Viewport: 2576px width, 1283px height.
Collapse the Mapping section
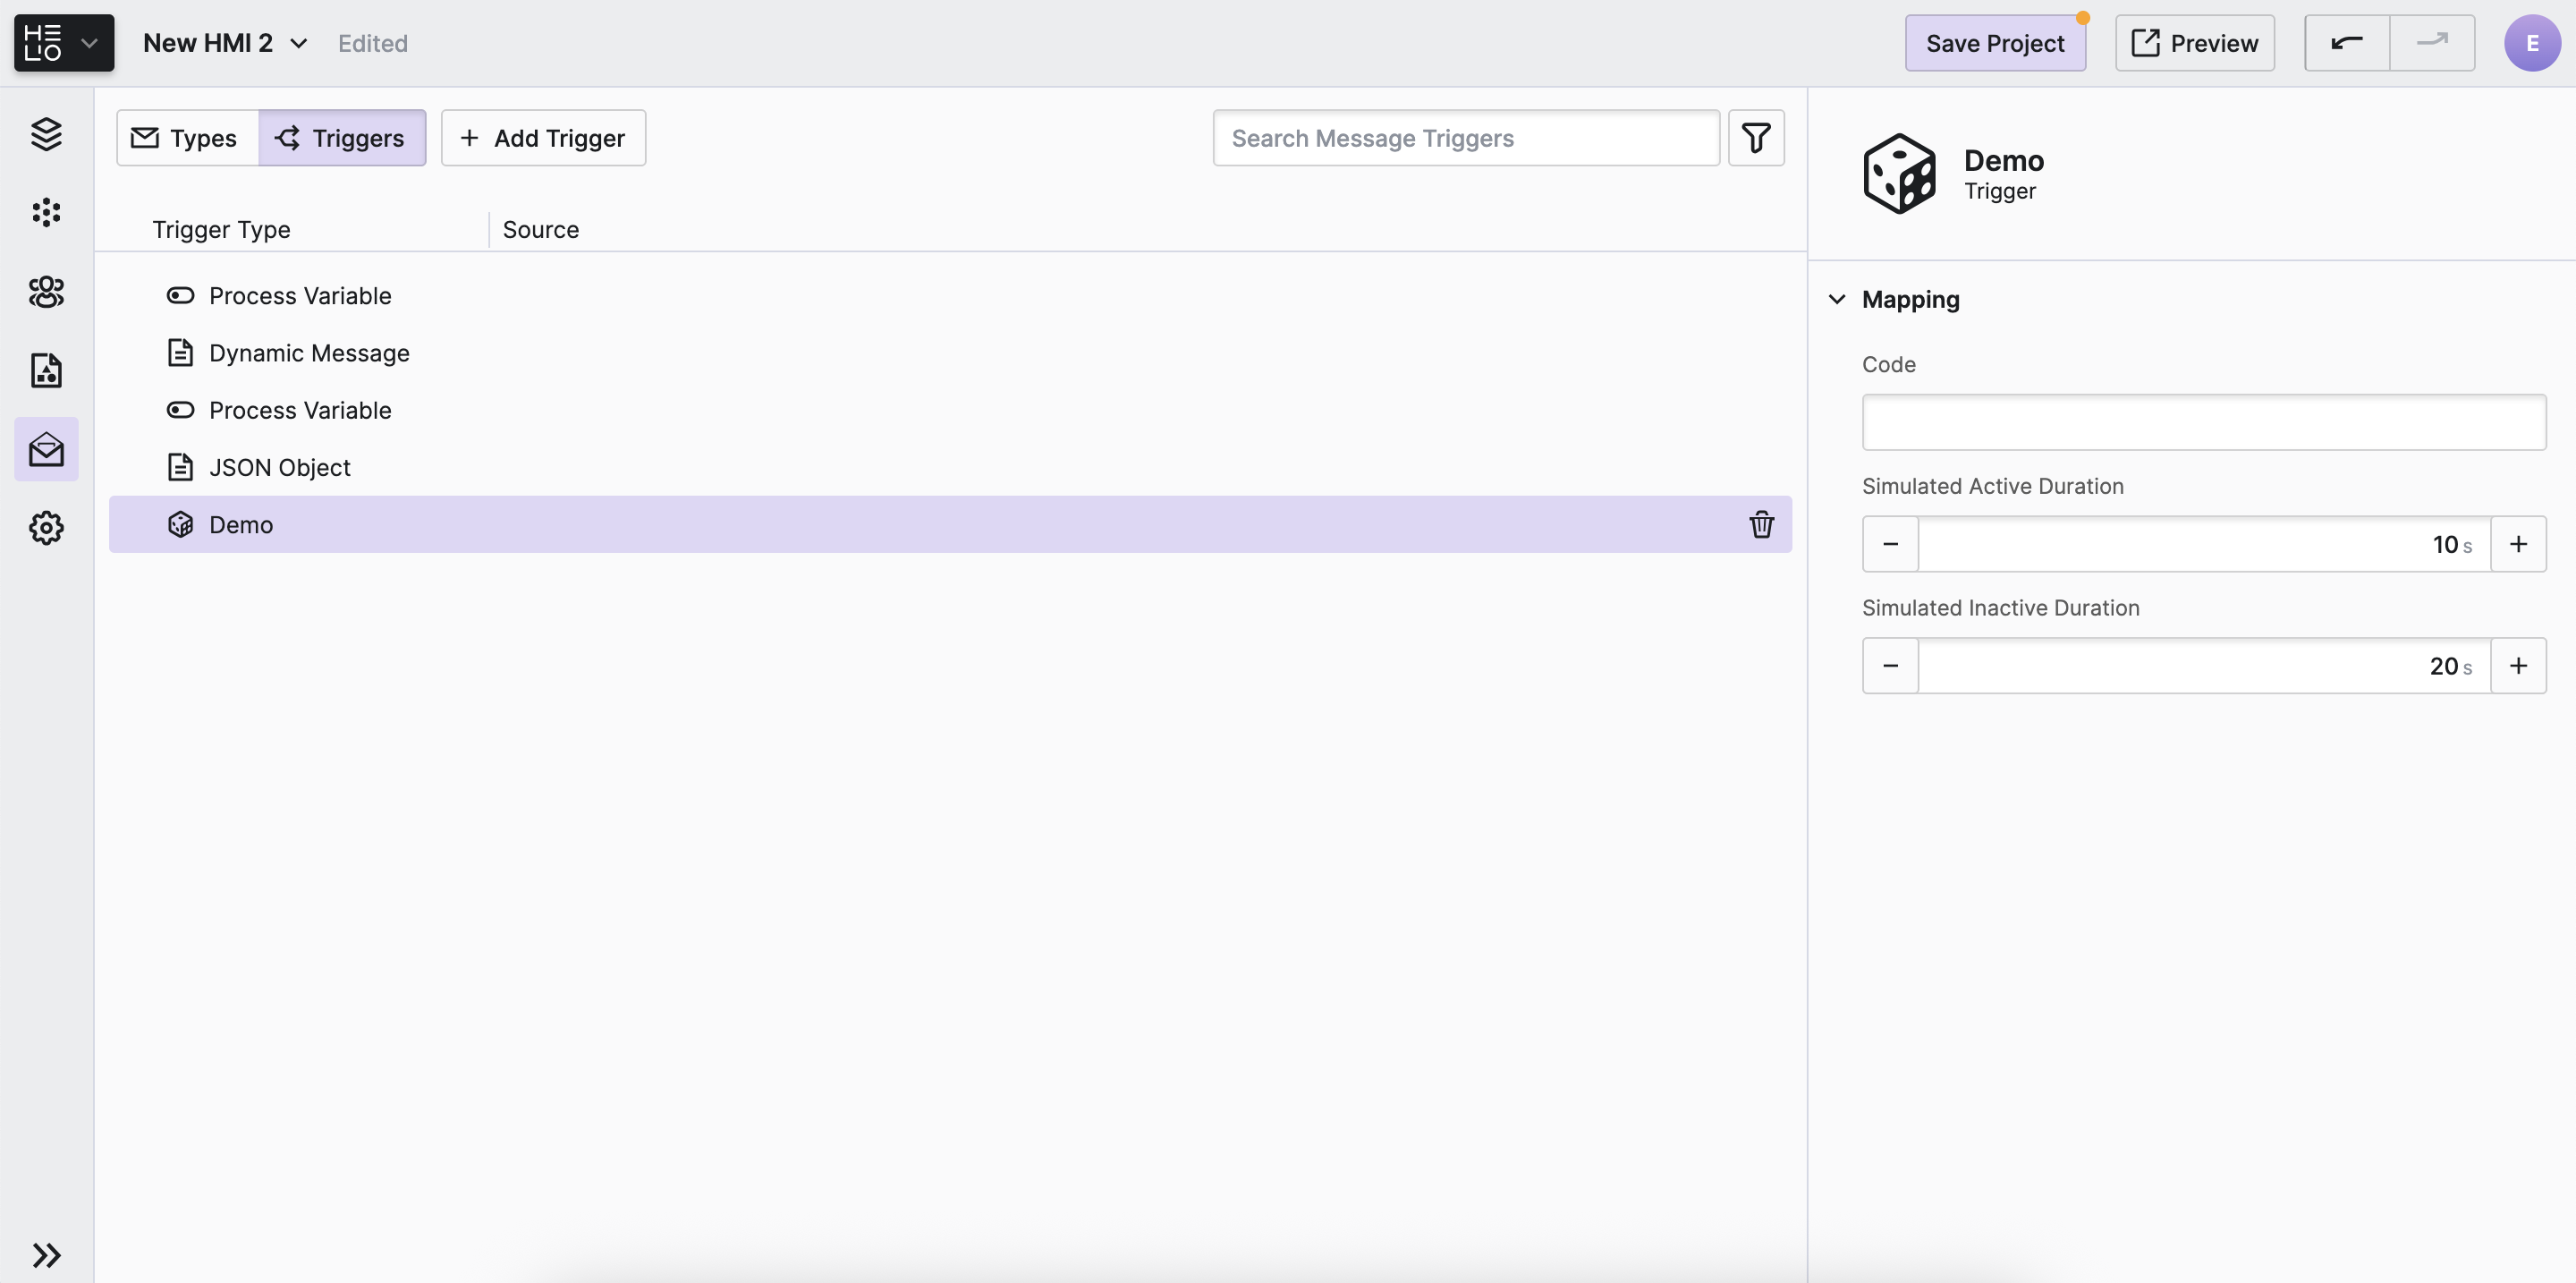click(x=1837, y=299)
